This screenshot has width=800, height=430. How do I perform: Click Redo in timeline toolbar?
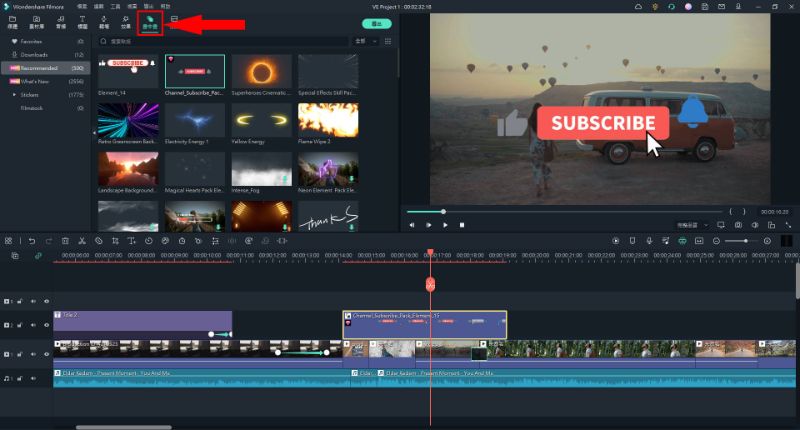[x=48, y=241]
